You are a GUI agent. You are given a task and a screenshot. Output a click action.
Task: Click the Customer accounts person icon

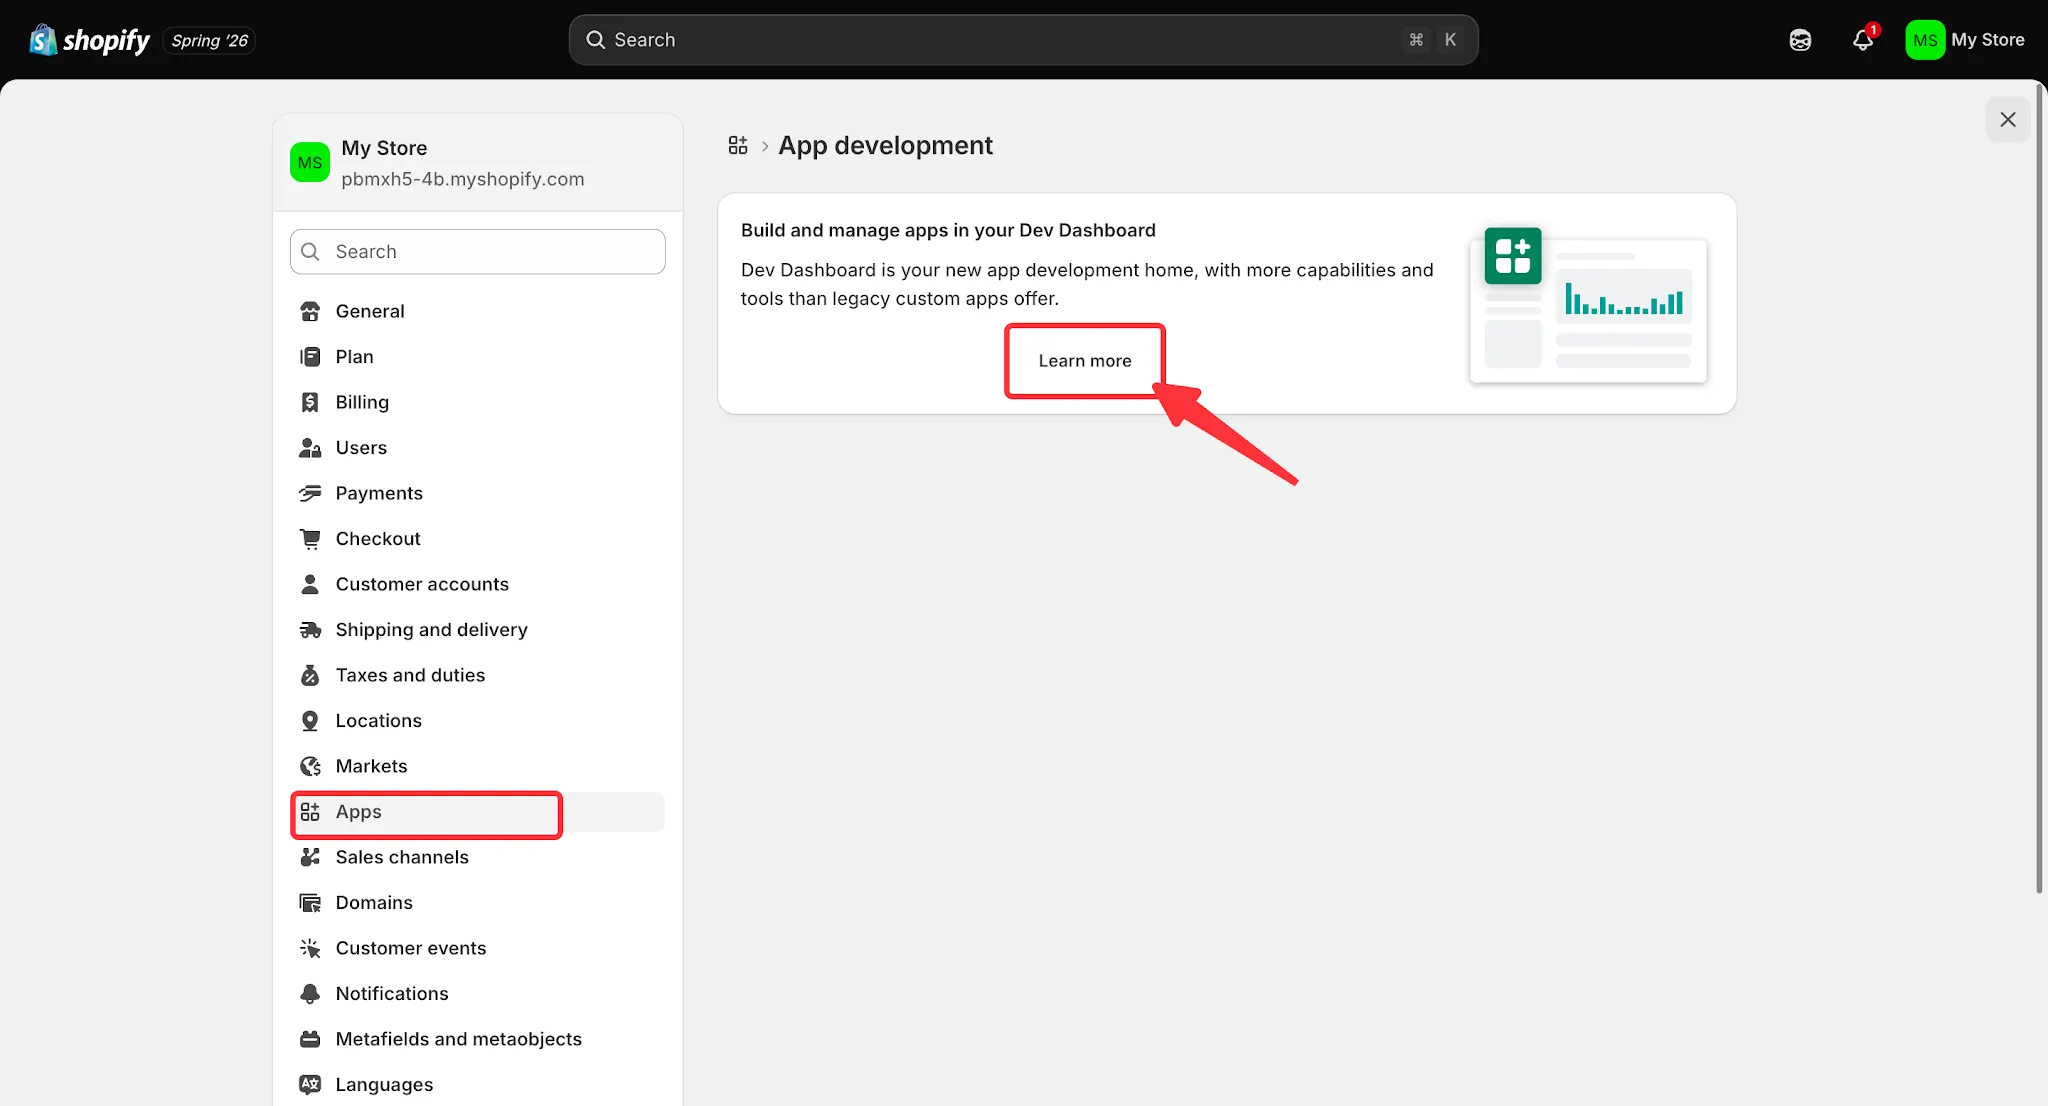pyautogui.click(x=310, y=584)
